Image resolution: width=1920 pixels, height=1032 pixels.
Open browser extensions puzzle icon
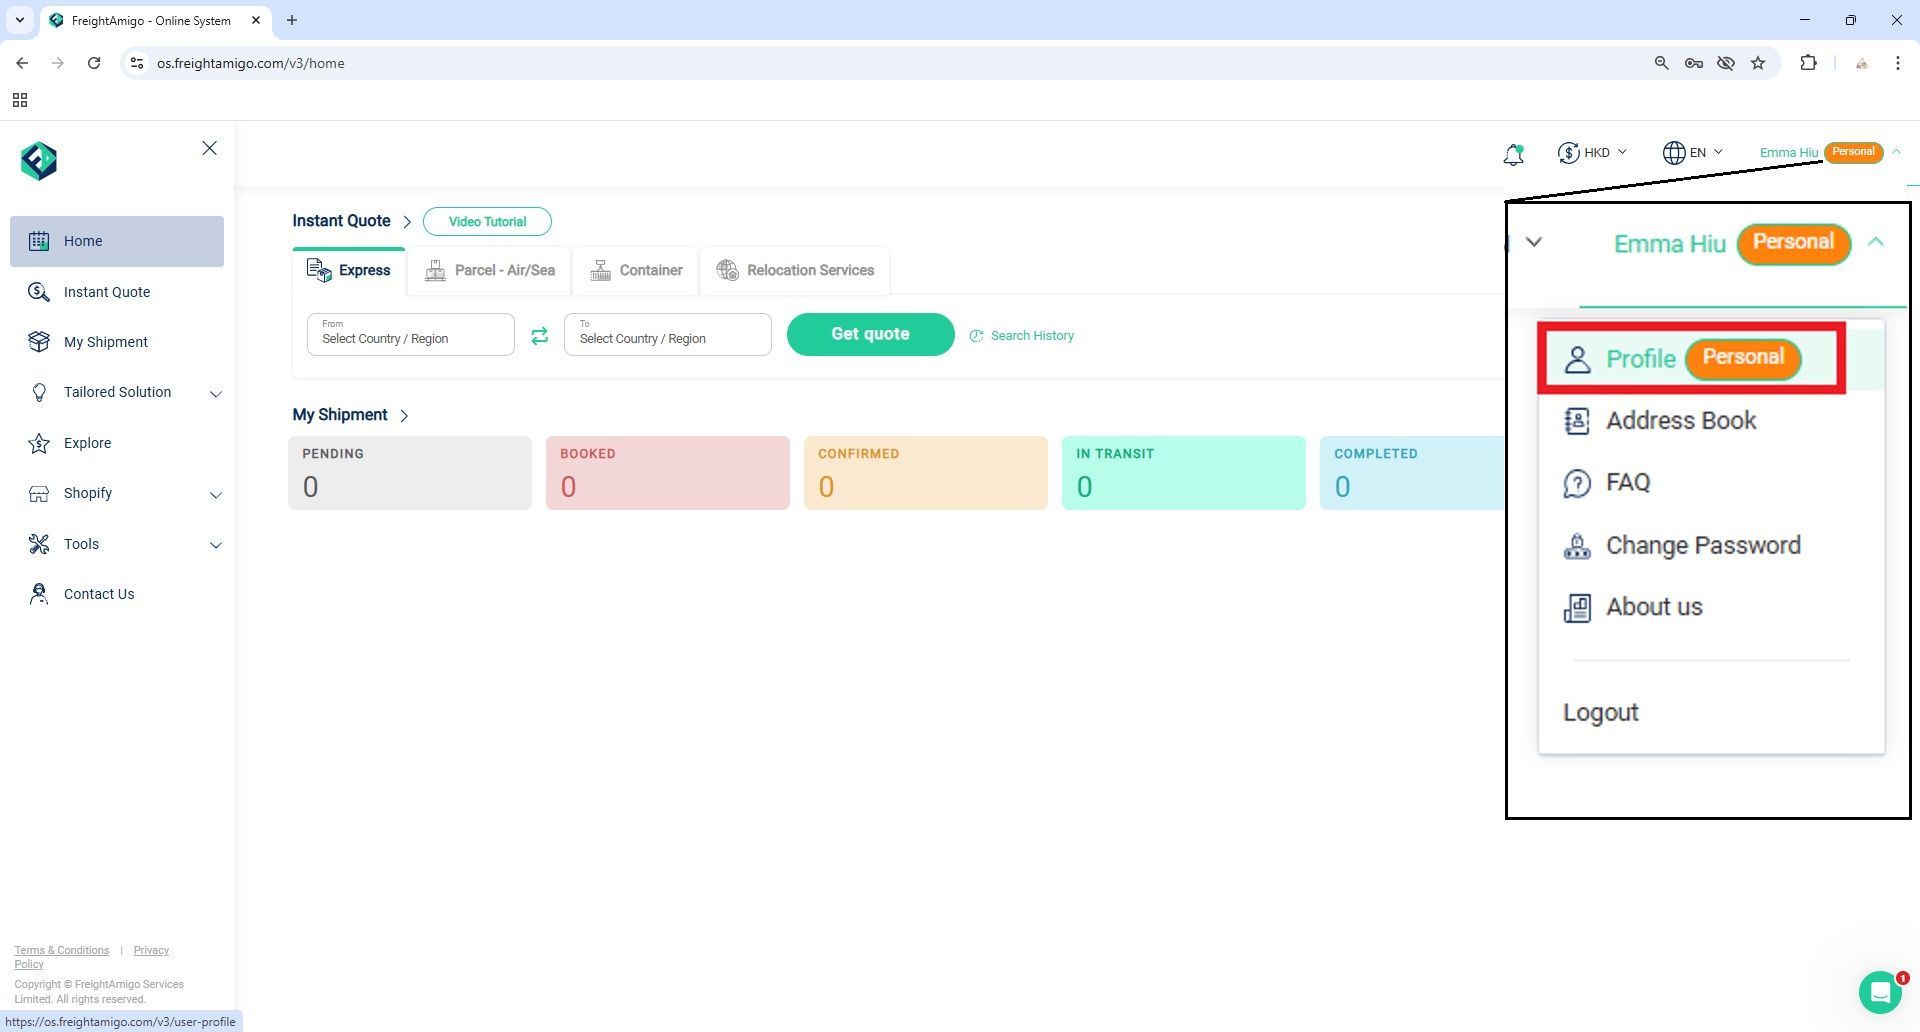click(1808, 63)
